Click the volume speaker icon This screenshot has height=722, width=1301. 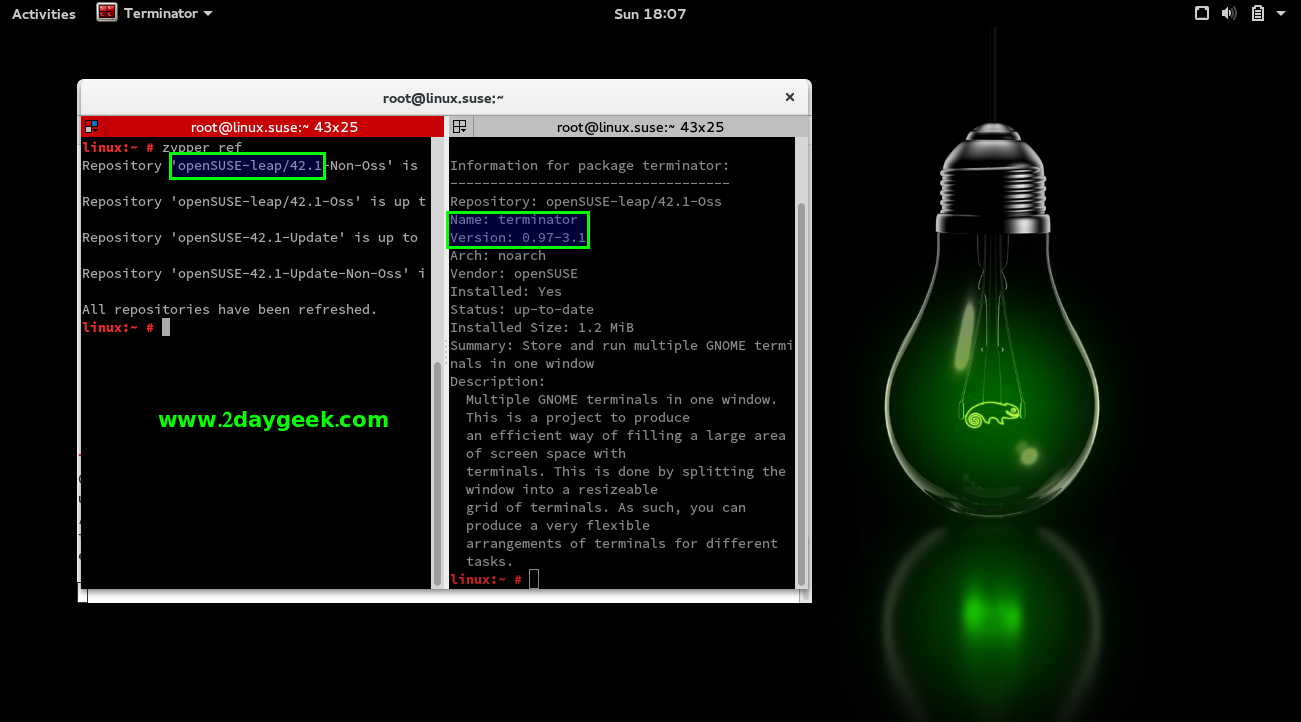point(1230,14)
